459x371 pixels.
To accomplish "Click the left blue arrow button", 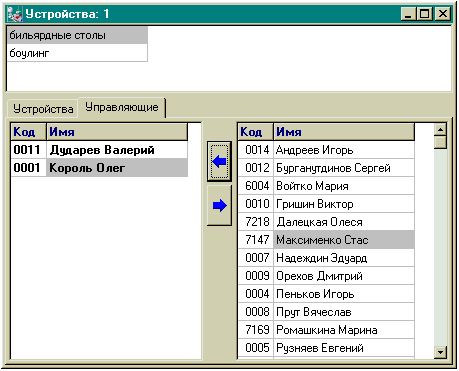I will click(x=219, y=161).
